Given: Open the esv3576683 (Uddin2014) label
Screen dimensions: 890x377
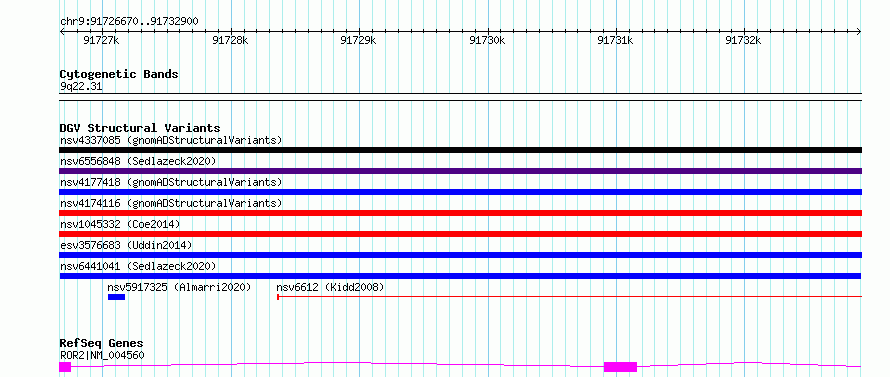Looking at the screenshot, I should [126, 245].
